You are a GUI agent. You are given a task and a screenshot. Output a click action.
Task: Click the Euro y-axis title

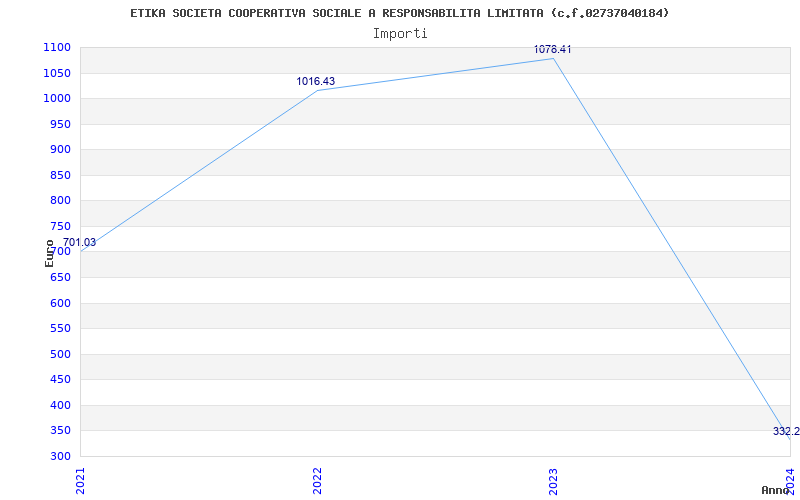point(49,253)
